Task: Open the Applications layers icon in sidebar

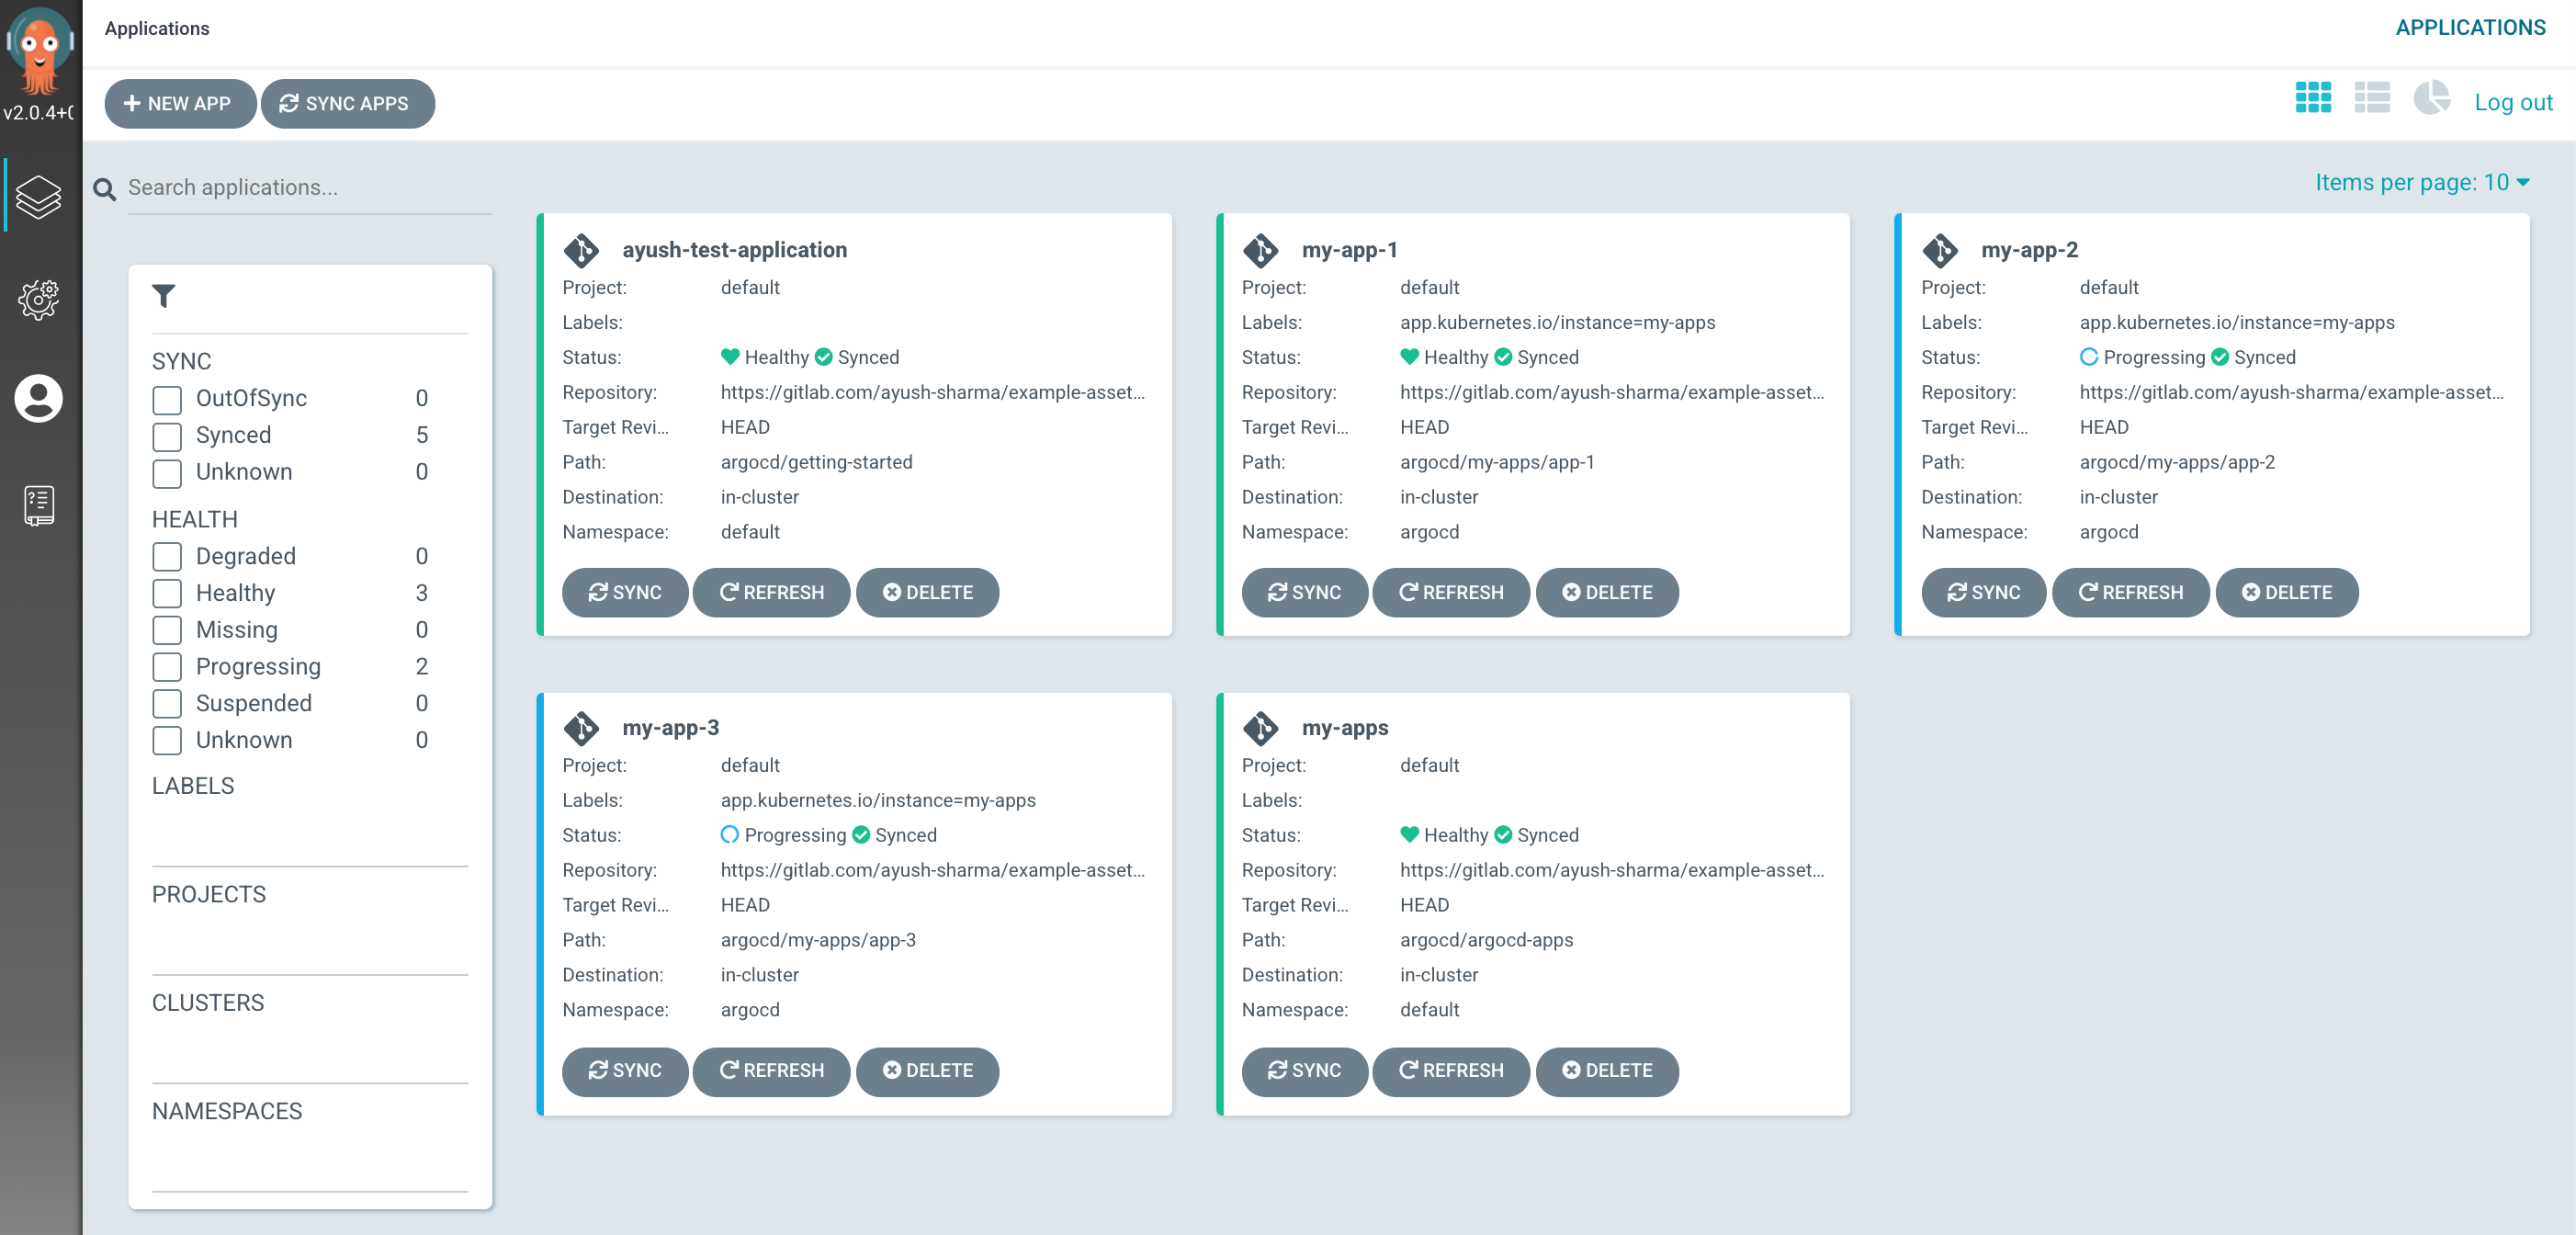Action: click(39, 195)
